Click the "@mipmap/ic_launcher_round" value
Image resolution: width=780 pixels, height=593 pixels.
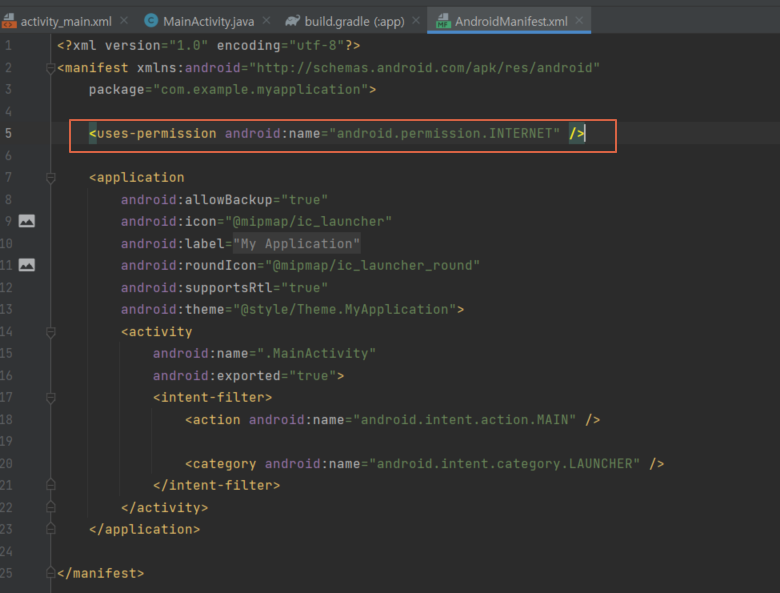pyautogui.click(x=372, y=265)
